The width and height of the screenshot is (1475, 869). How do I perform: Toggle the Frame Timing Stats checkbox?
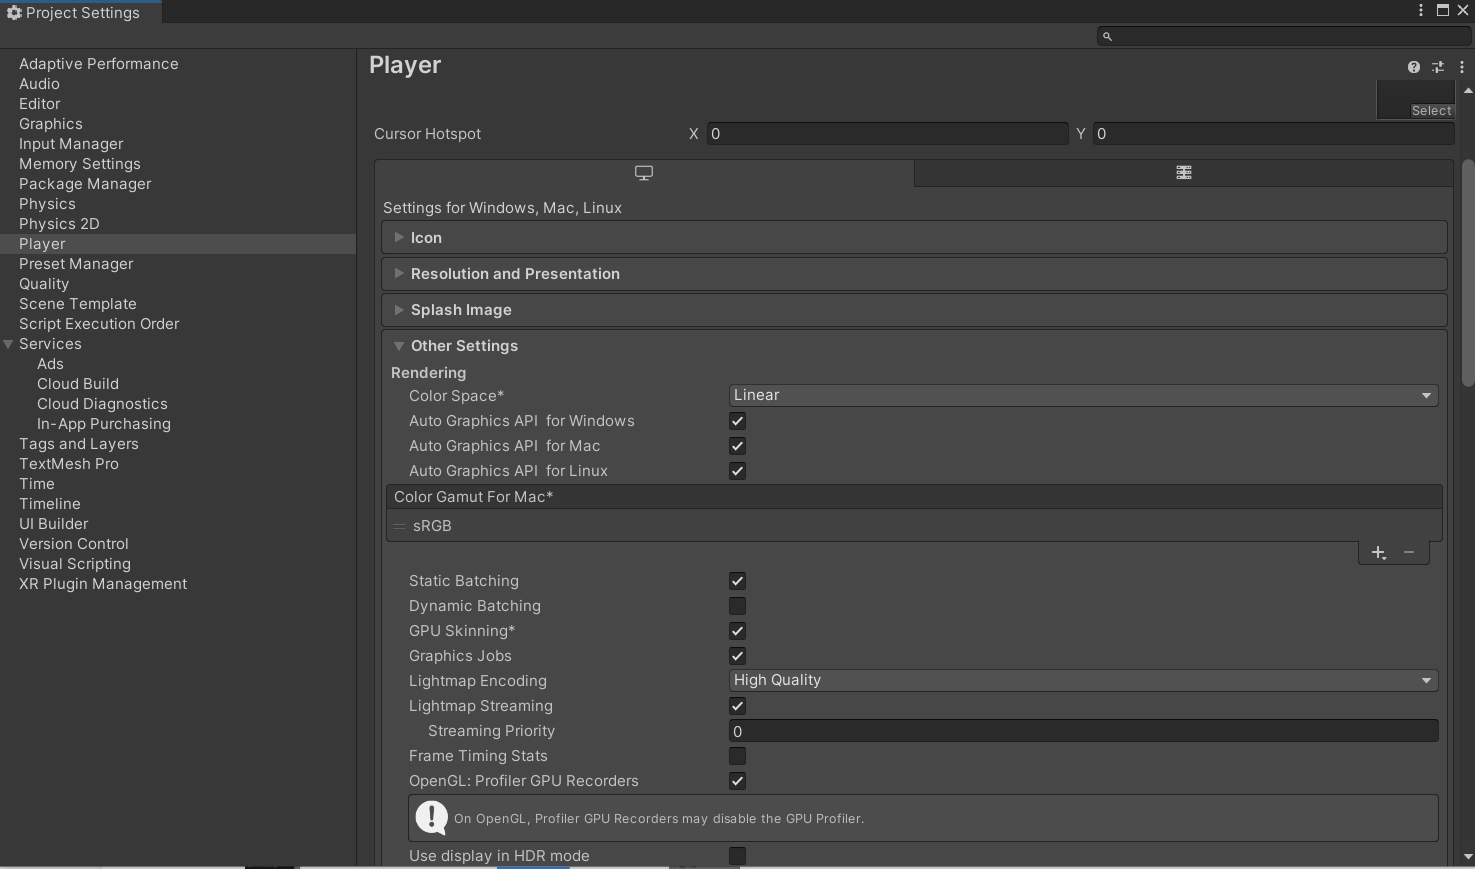coord(738,756)
